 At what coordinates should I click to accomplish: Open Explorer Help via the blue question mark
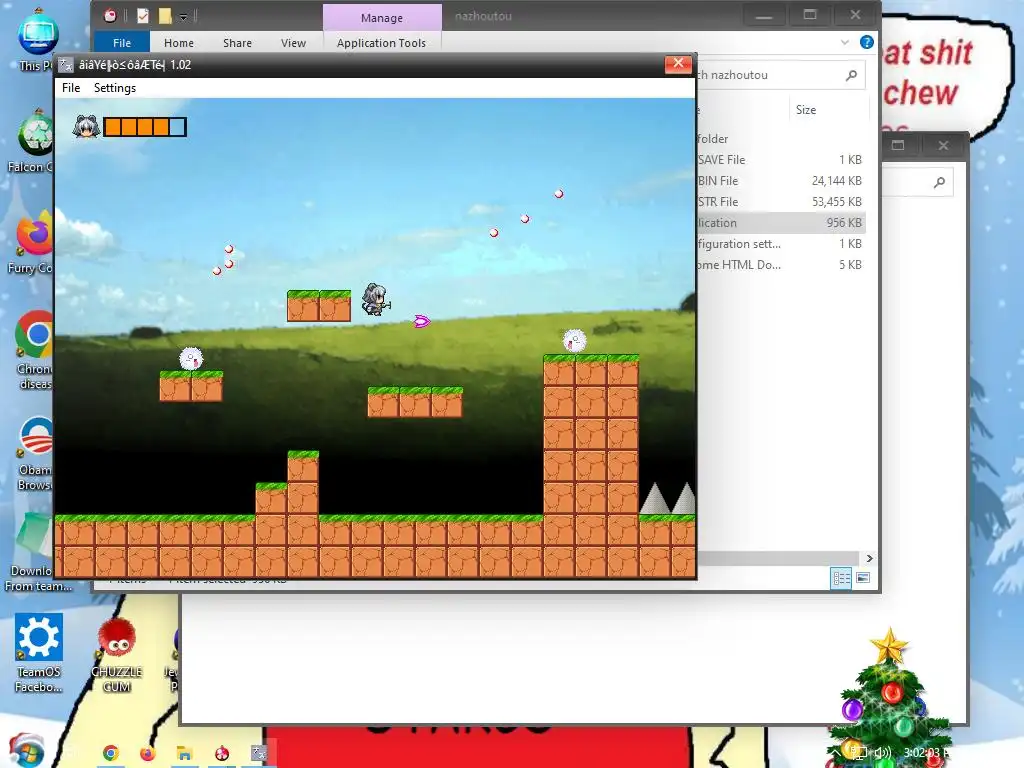[867, 42]
